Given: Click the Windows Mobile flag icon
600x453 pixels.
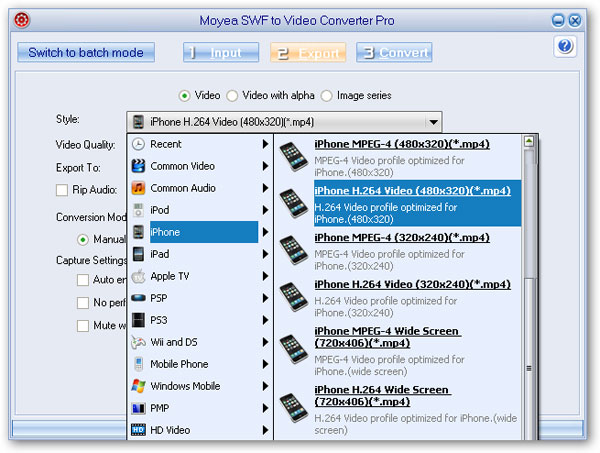Looking at the screenshot, I should pos(138,386).
